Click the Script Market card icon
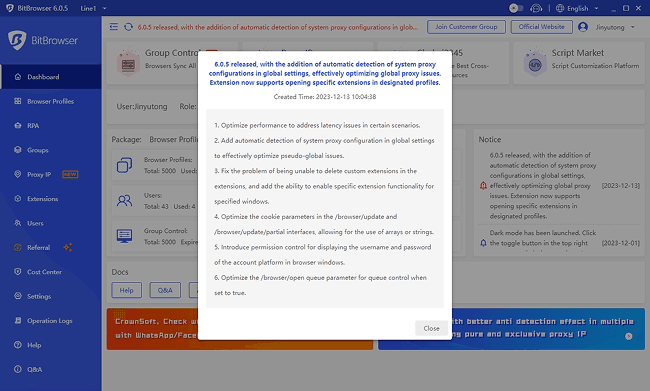 535,63
